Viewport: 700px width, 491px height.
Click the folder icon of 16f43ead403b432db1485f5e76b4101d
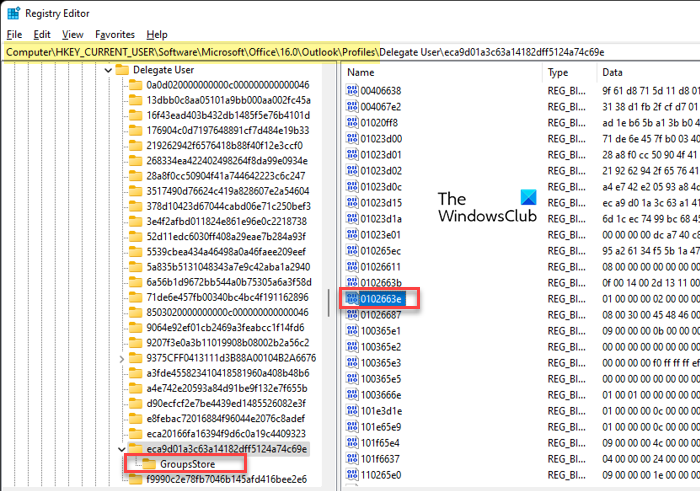tap(136, 115)
